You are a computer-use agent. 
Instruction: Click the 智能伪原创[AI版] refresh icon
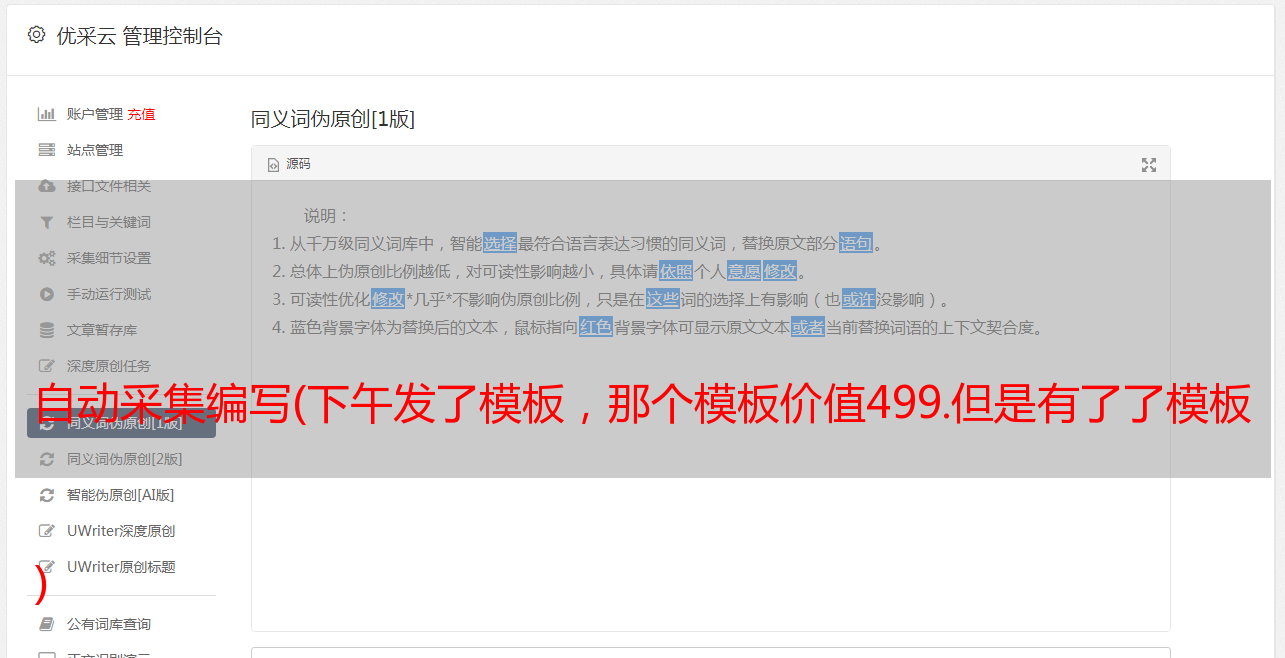point(46,495)
